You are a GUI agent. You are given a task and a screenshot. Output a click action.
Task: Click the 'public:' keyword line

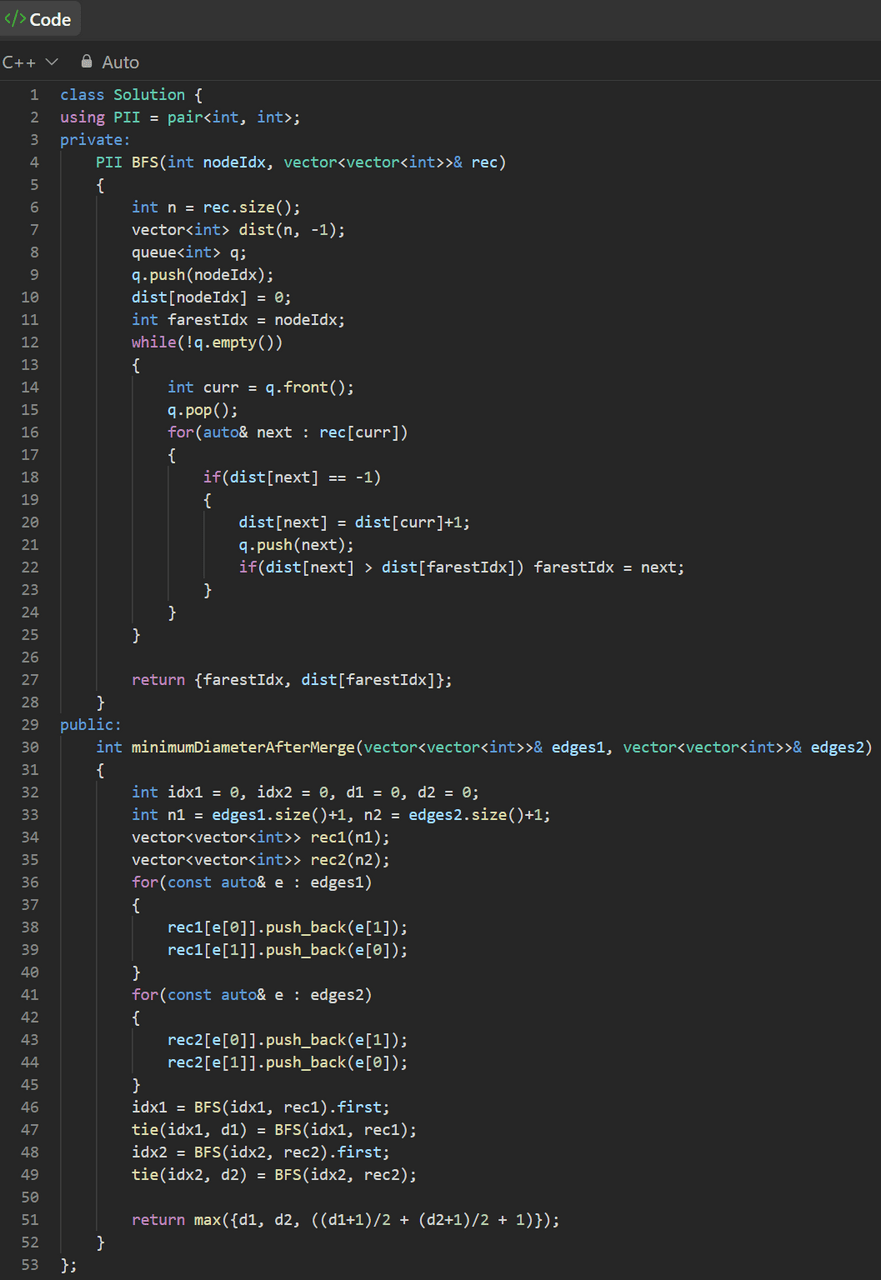[90, 725]
